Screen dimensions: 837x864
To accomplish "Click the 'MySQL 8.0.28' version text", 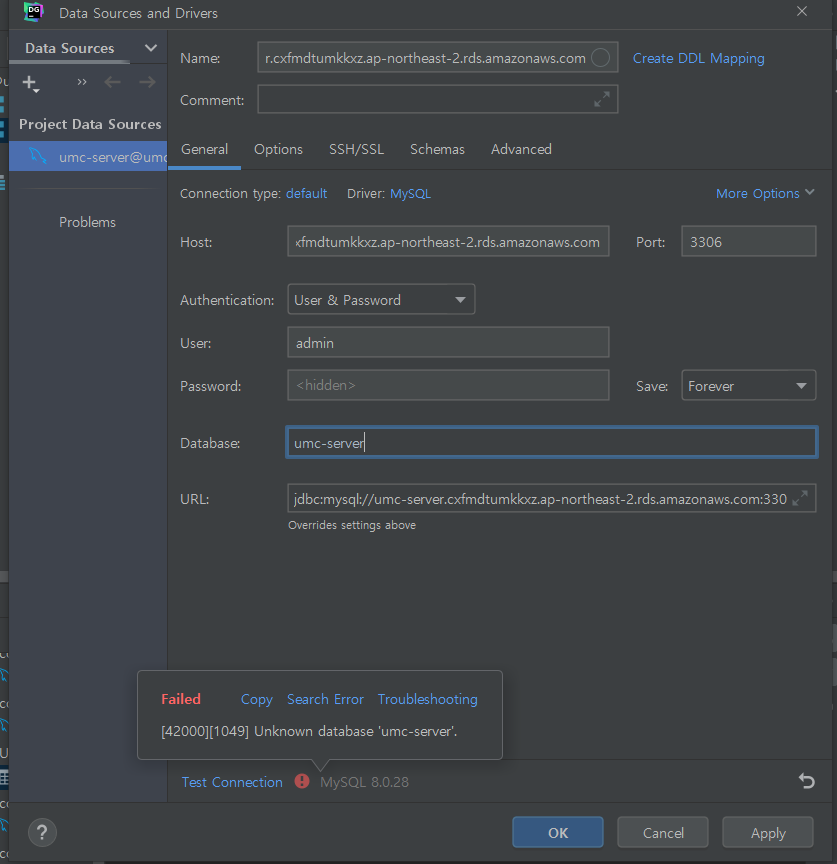I will tap(364, 782).
